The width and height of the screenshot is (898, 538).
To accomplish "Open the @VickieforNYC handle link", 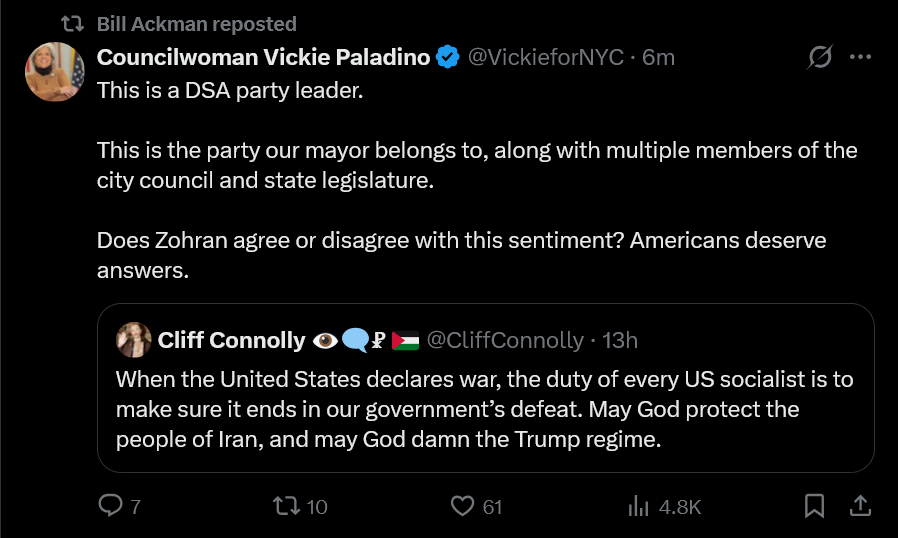I will (x=546, y=57).
